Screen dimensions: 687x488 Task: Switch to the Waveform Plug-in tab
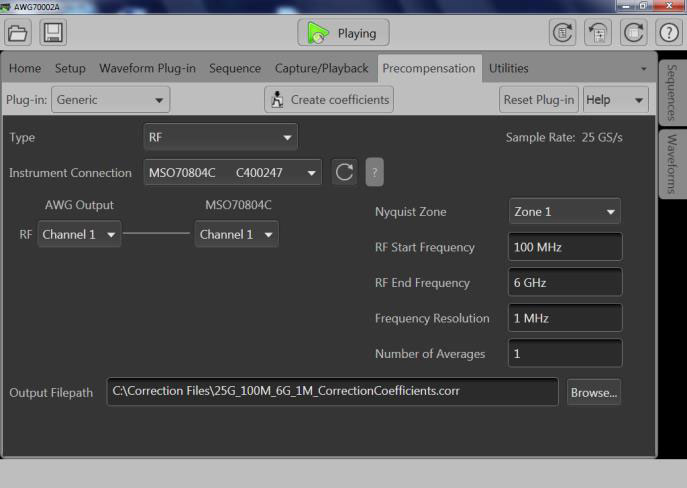coord(147,68)
